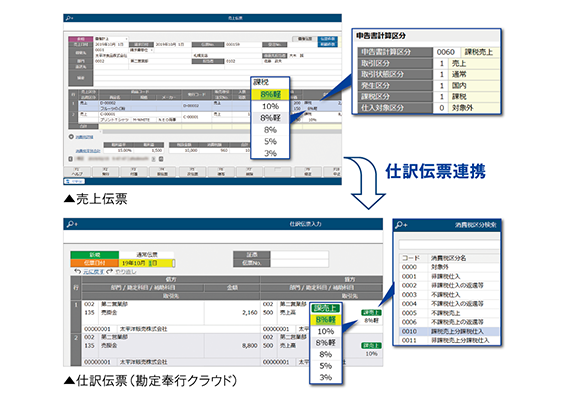Choose 8%軽 below 10% in the lower rate list
The width and height of the screenshot is (575, 401).
326,343
